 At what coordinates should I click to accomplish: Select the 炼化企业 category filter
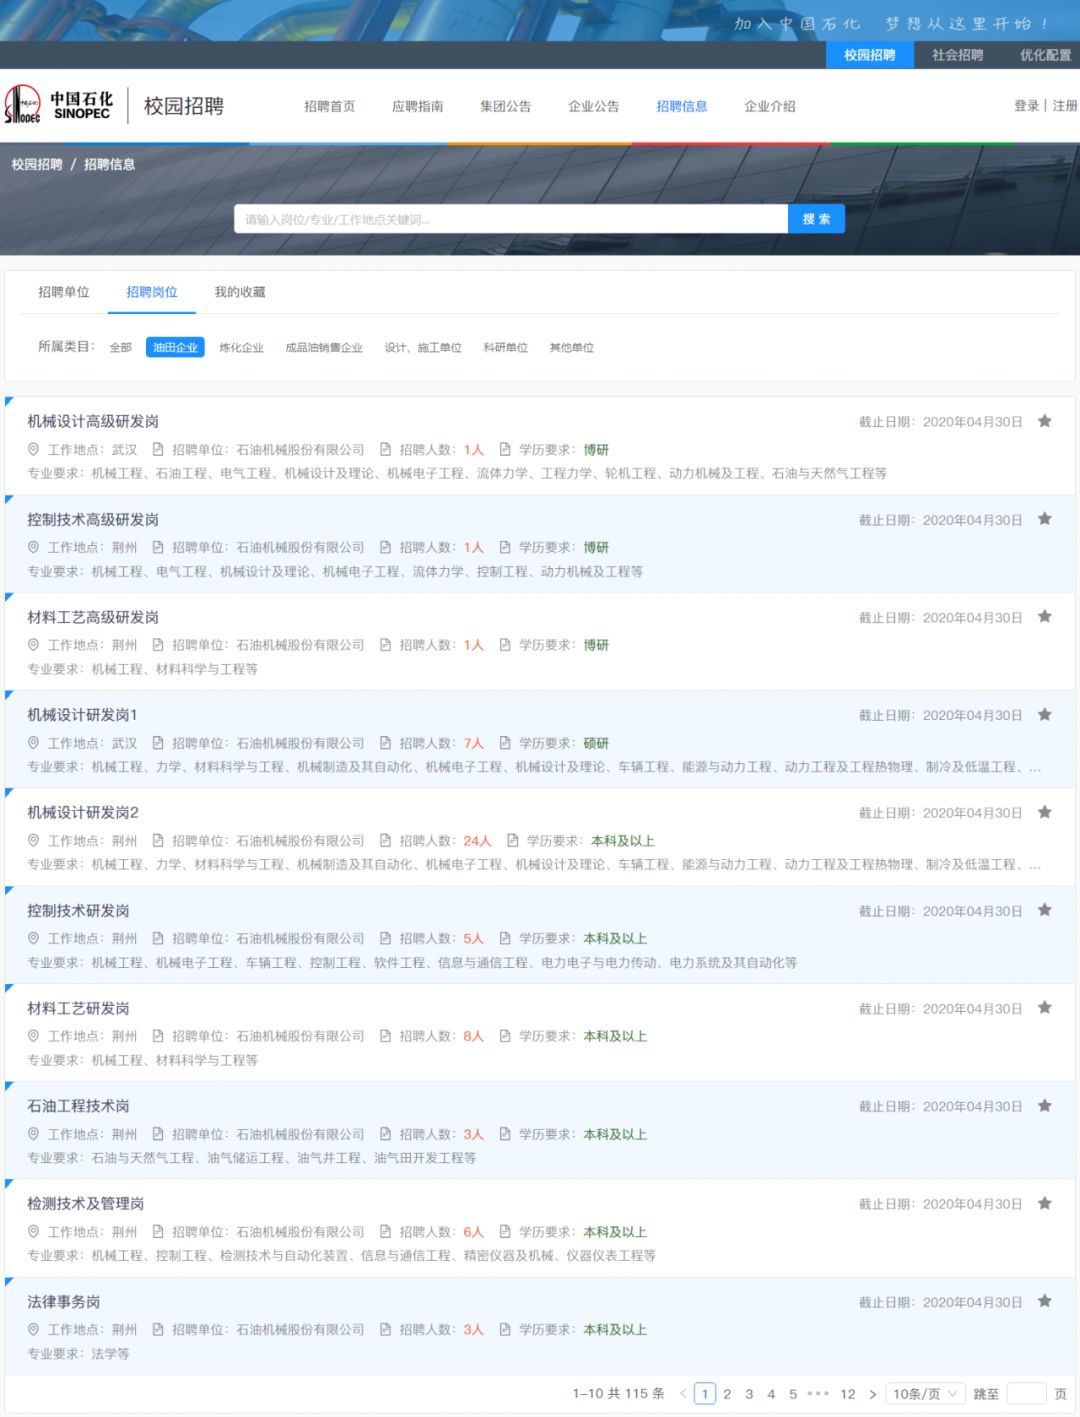click(241, 348)
